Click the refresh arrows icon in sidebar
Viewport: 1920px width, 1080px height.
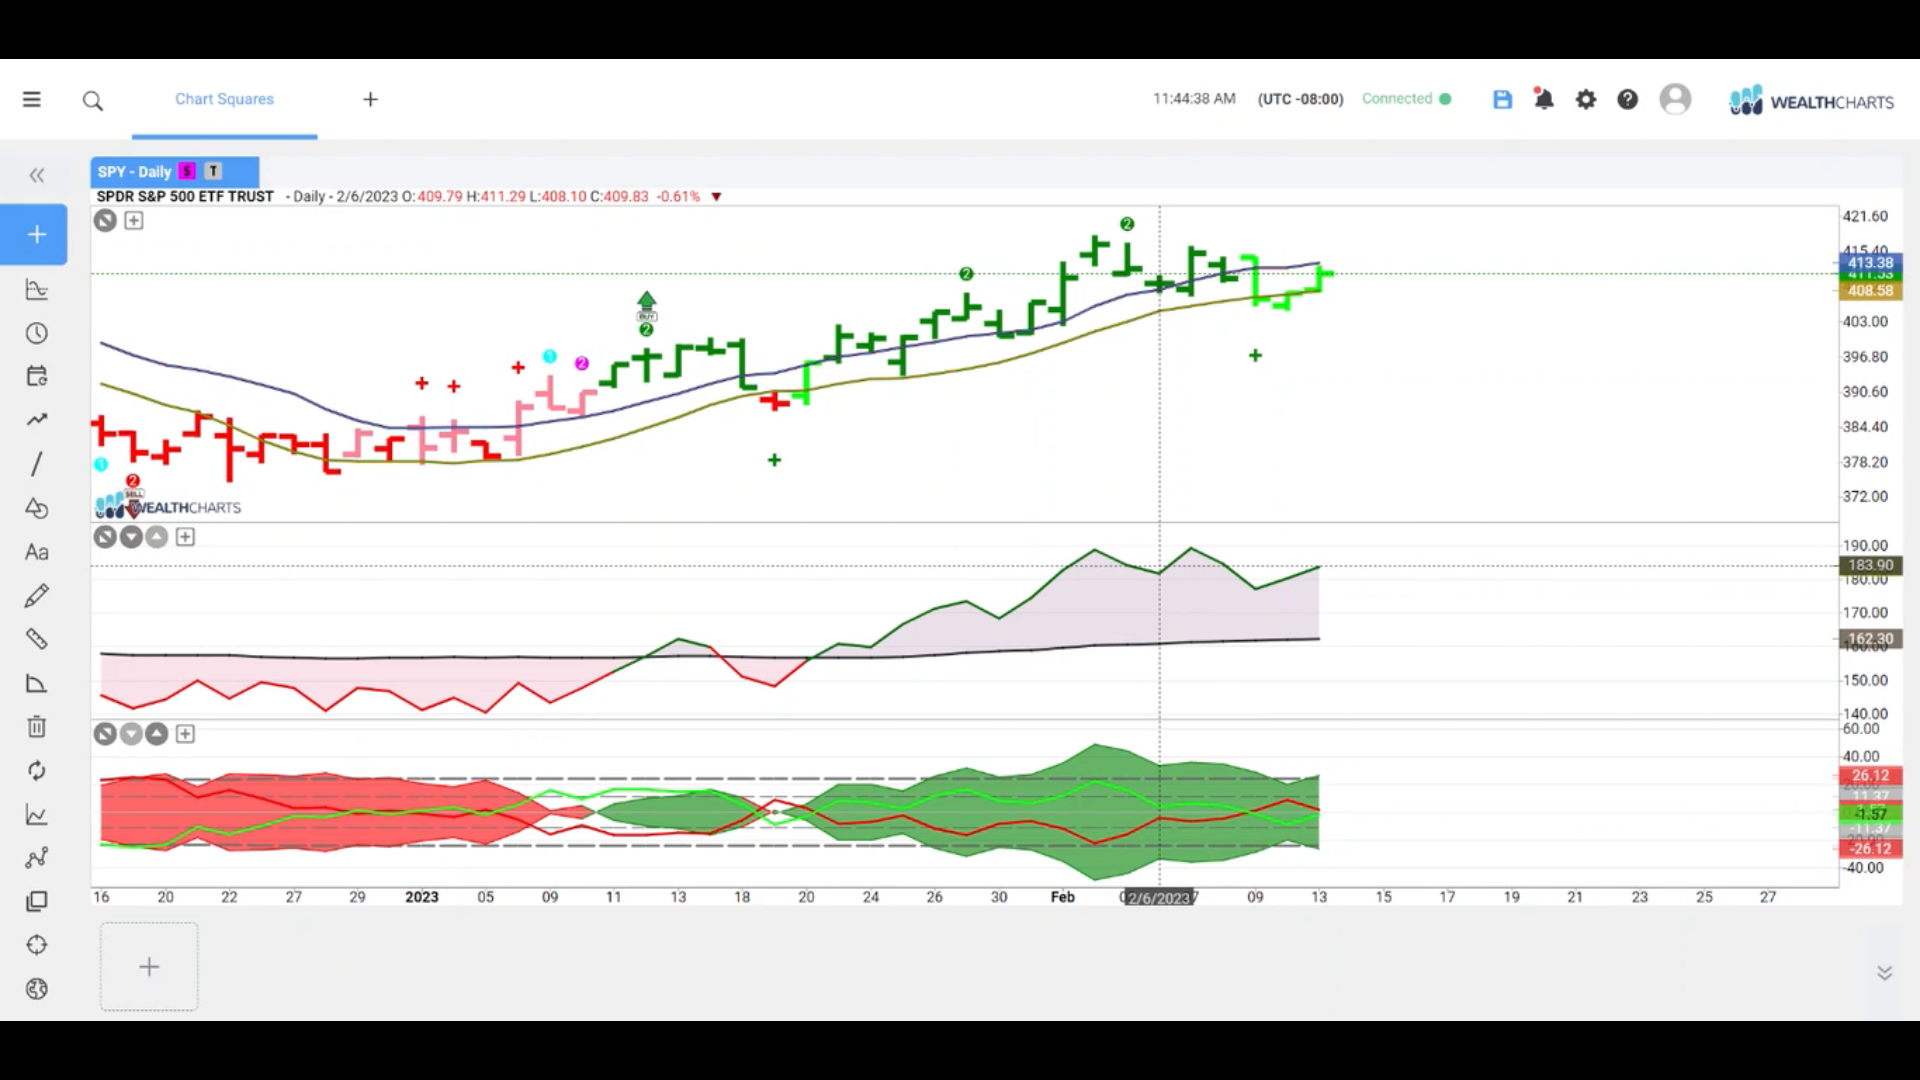pos(37,771)
